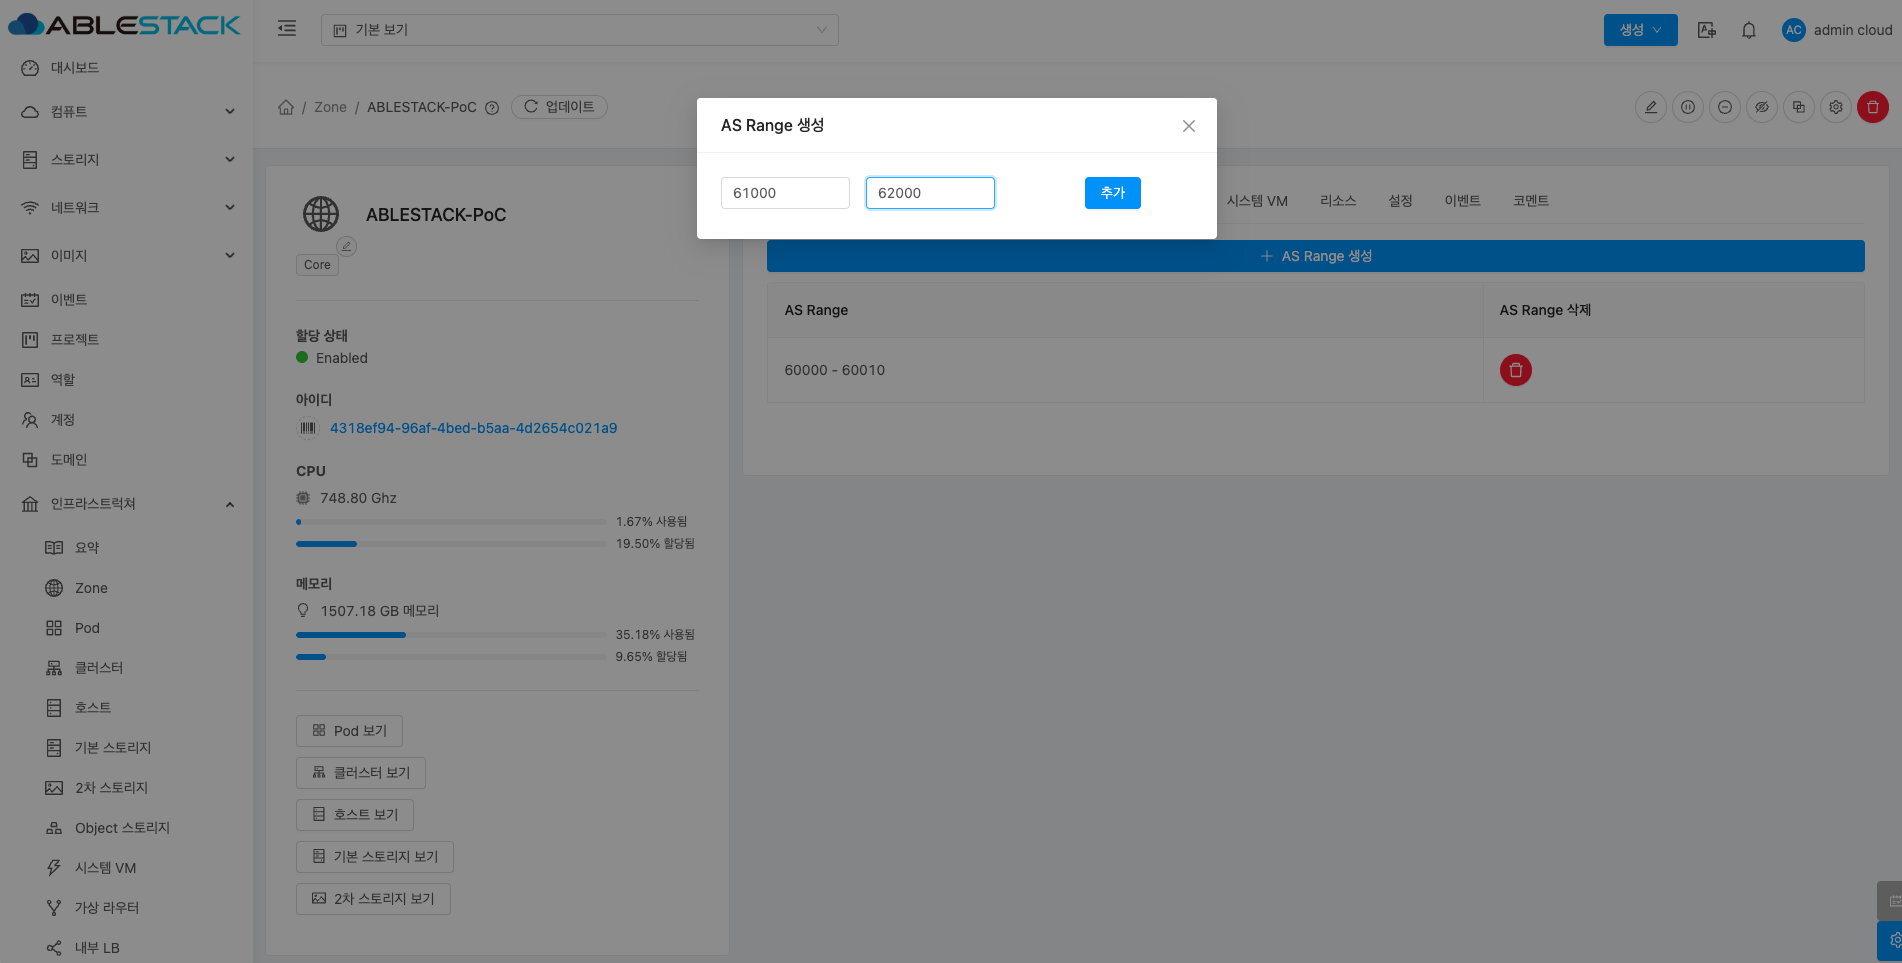The width and height of the screenshot is (1902, 963).
Task: Click the help question icon beside ABLESTACK-PoC
Action: [x=492, y=108]
